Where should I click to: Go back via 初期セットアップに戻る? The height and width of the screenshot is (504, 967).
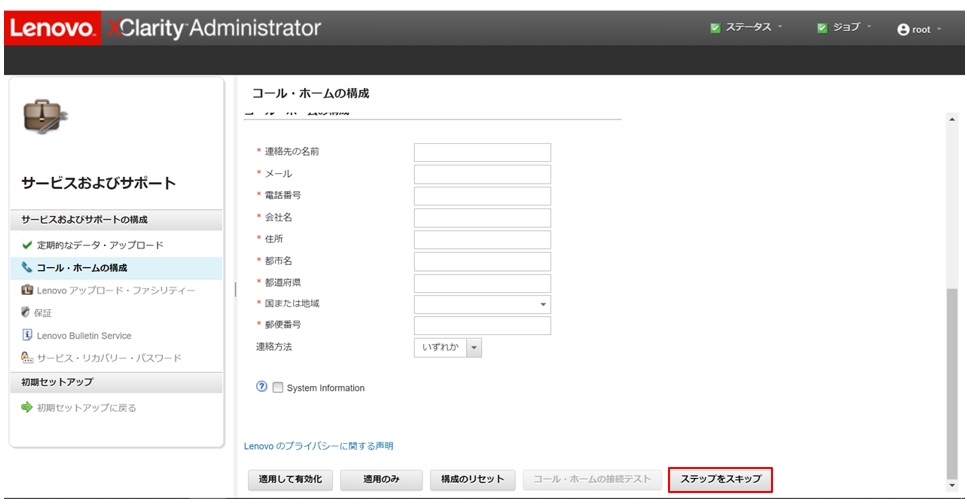(86, 408)
